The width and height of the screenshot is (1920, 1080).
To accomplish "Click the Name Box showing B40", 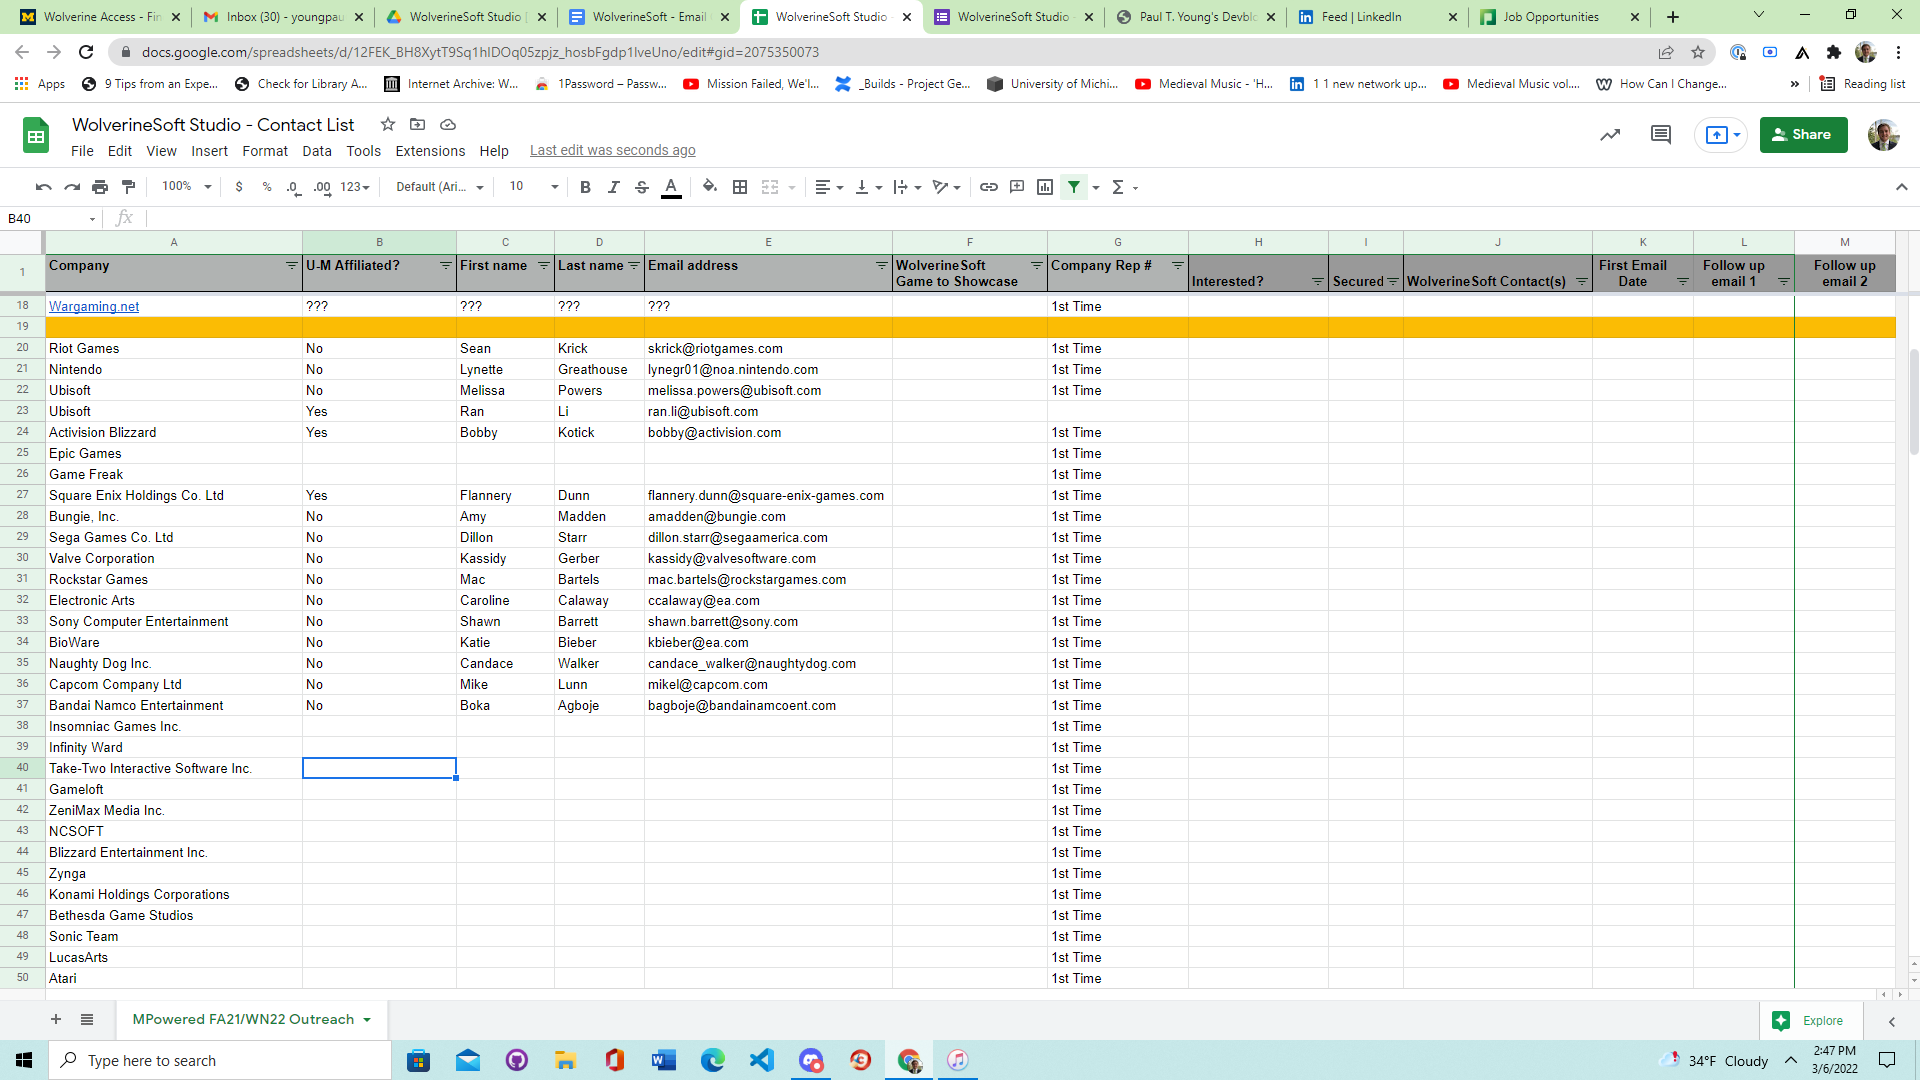I will [x=50, y=218].
